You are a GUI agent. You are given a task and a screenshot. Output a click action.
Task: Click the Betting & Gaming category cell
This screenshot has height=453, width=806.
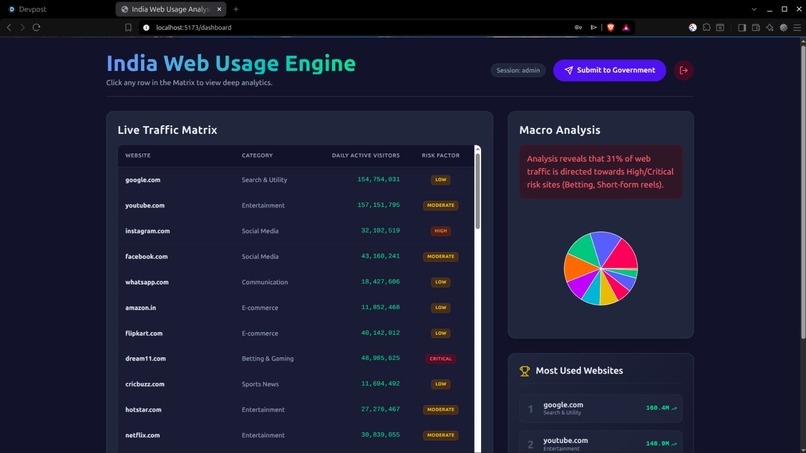[267, 358]
